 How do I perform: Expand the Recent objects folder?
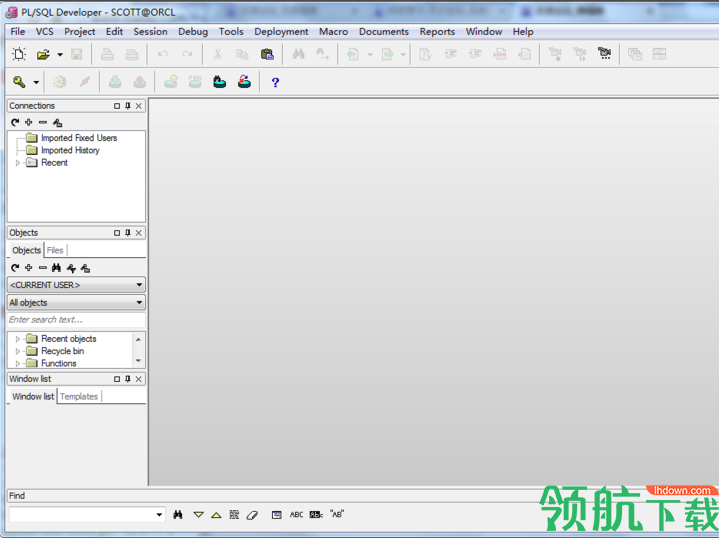pyautogui.click(x=17, y=338)
